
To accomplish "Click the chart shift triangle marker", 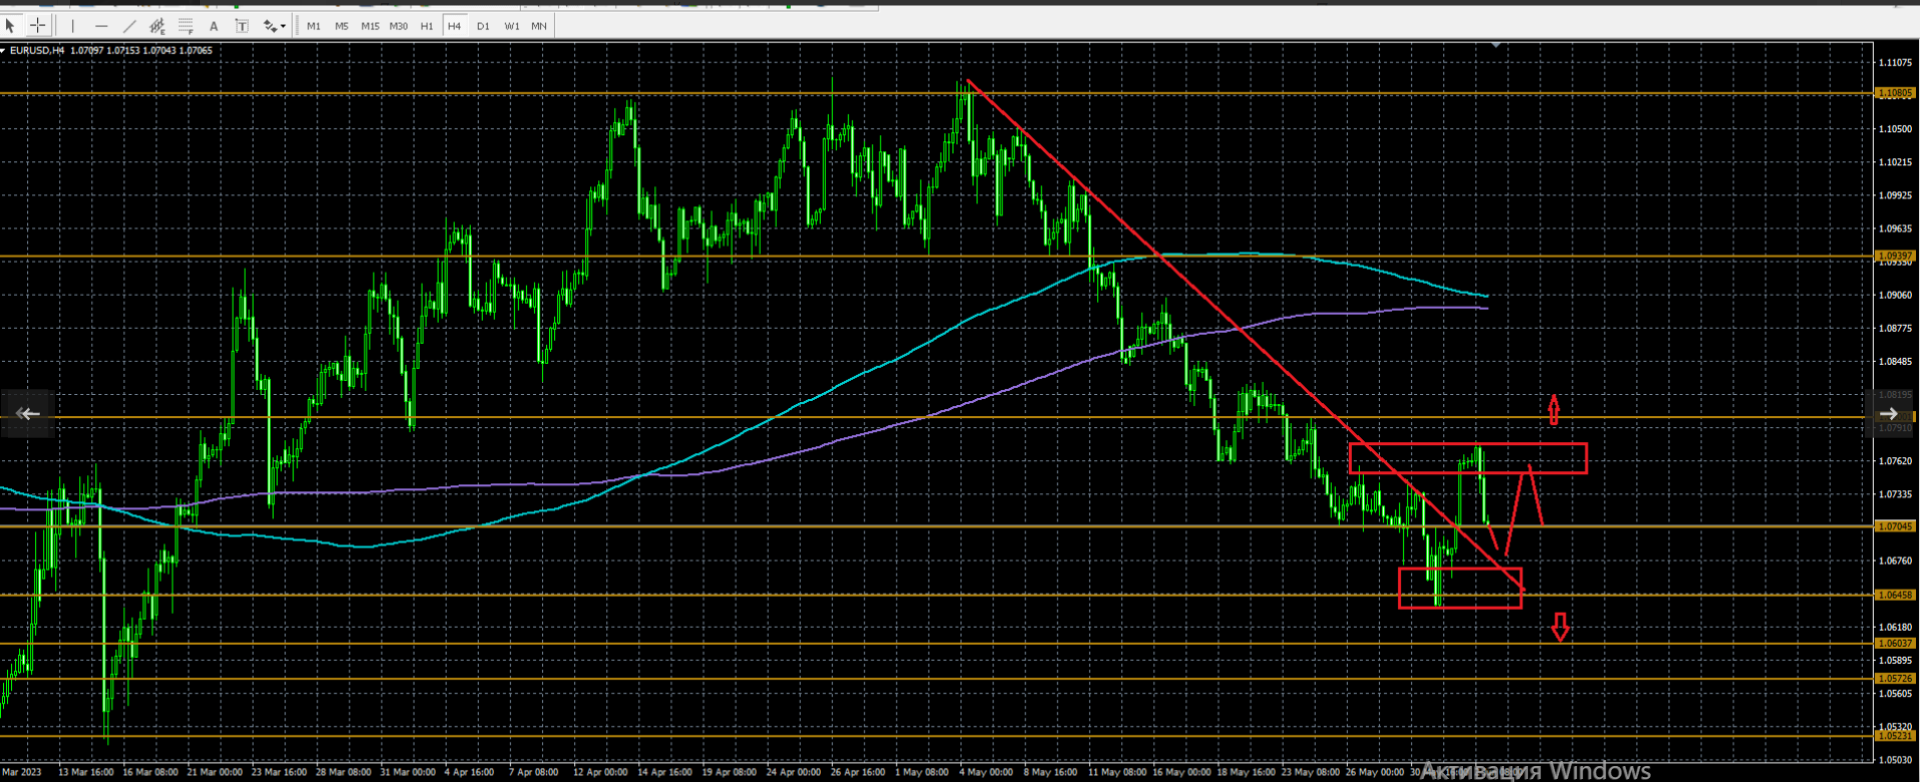I will [1496, 45].
